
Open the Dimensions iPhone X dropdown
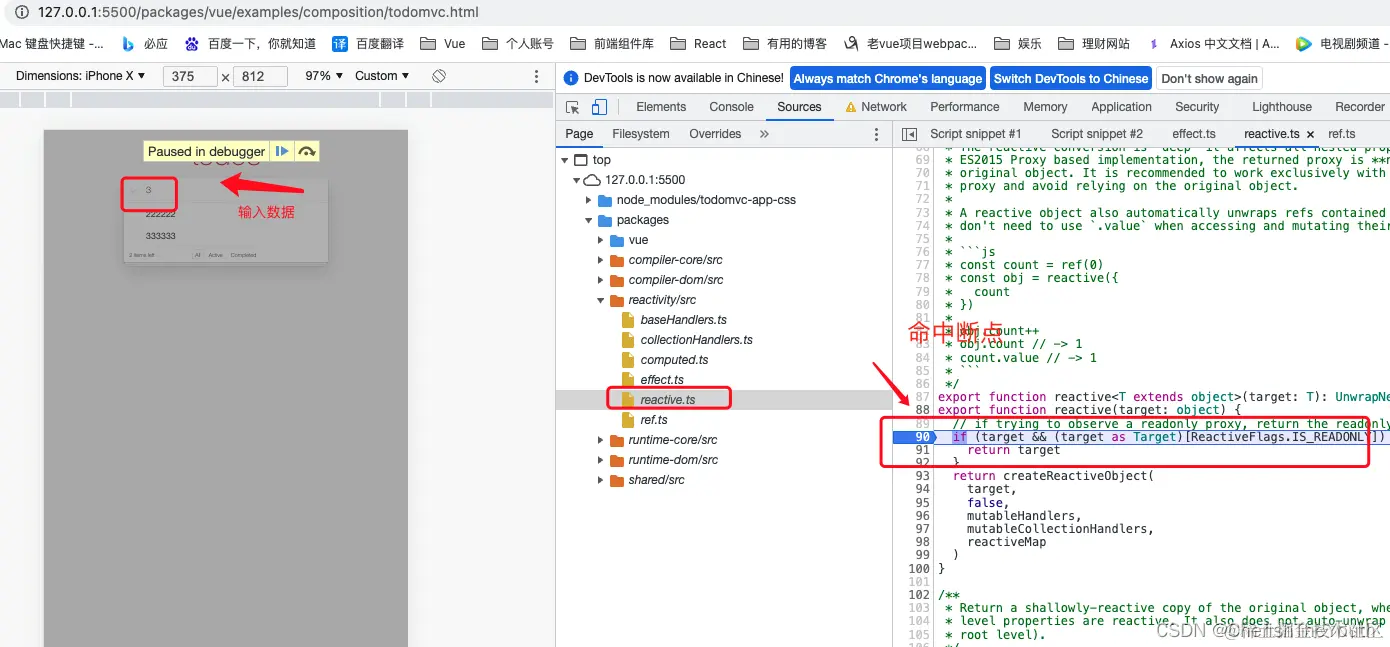pos(80,76)
